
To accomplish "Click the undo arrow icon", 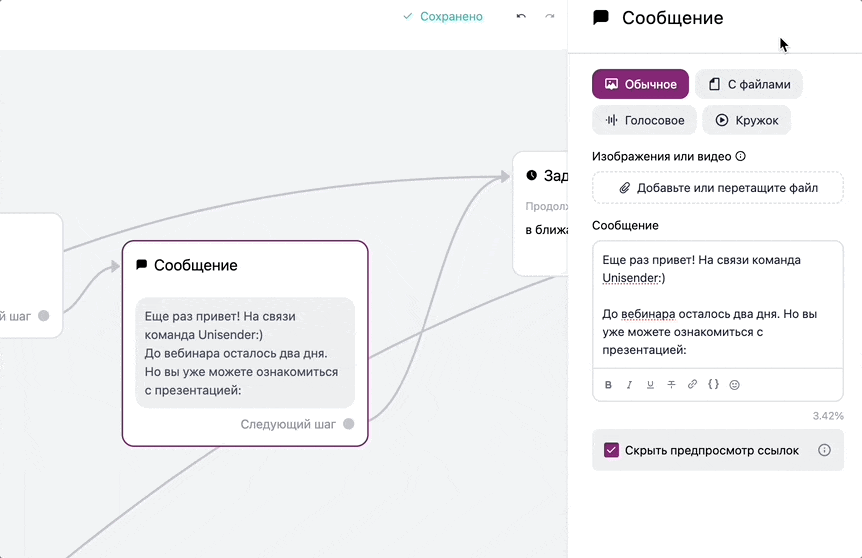I will click(521, 16).
